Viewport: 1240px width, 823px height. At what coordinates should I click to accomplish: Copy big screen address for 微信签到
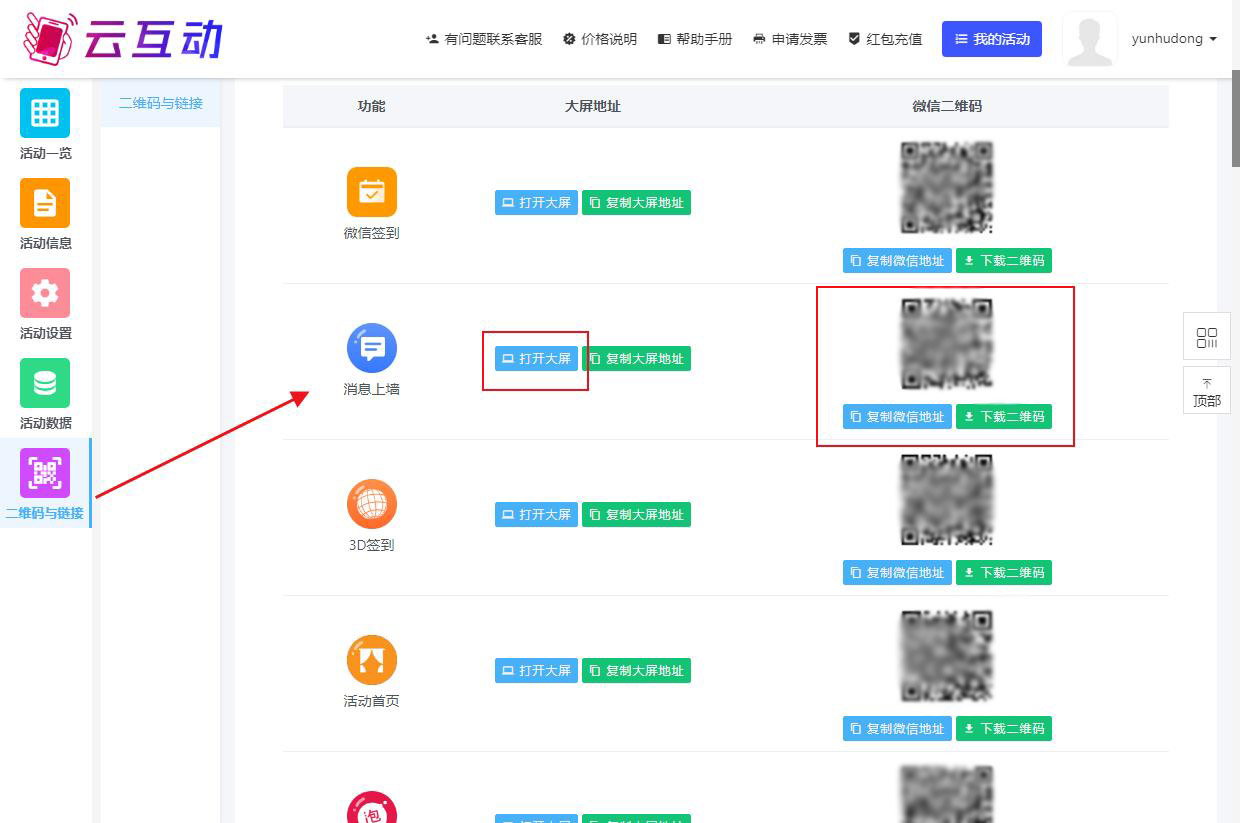(636, 203)
